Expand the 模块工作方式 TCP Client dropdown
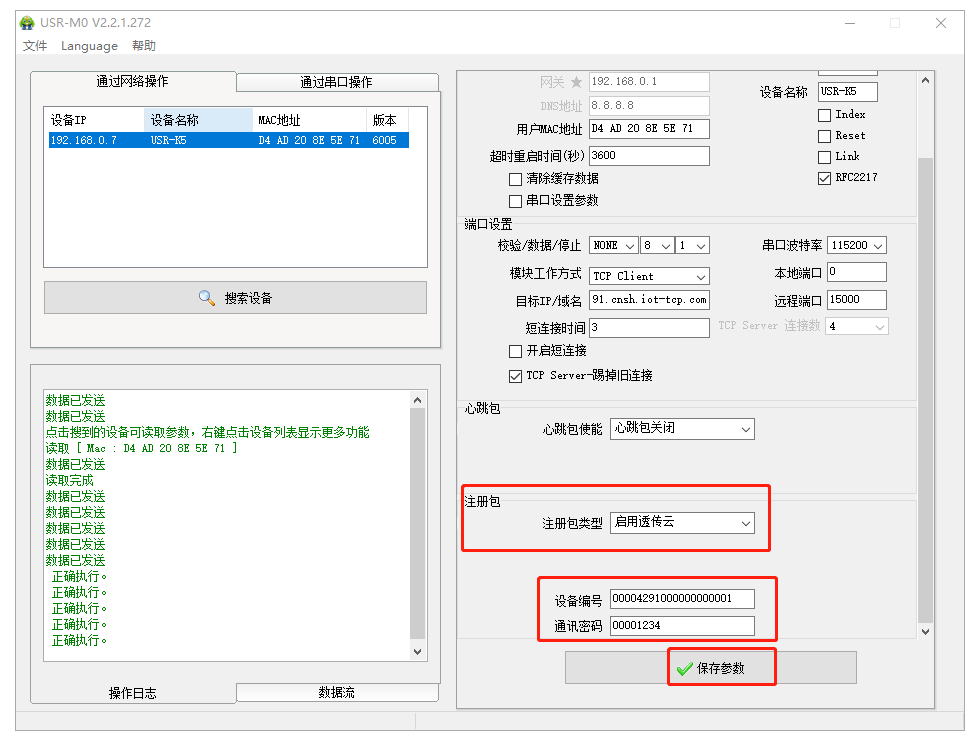 pyautogui.click(x=650, y=276)
